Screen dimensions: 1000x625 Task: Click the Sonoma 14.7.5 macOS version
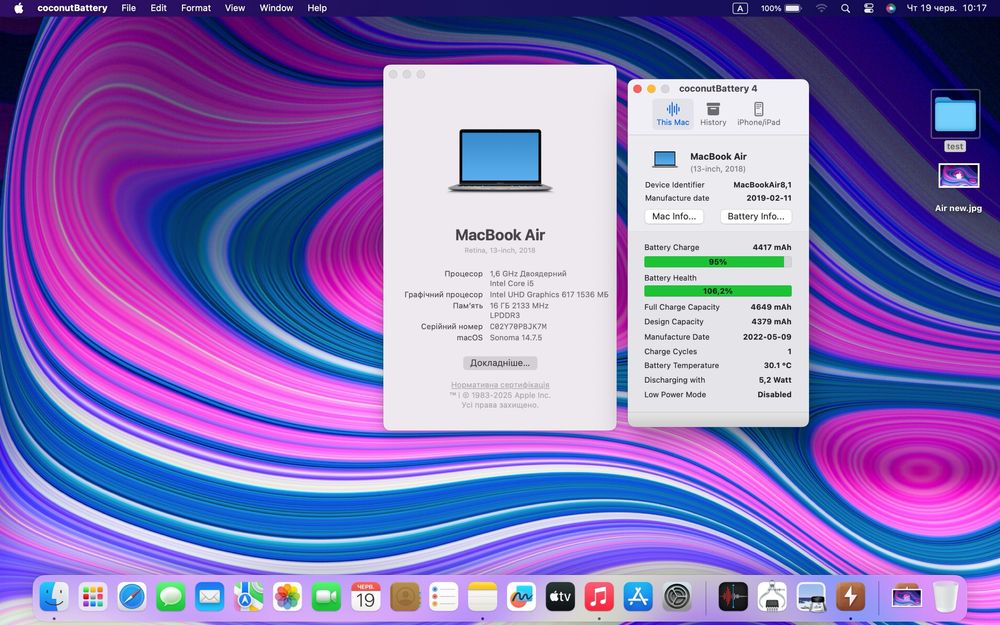[516, 337]
